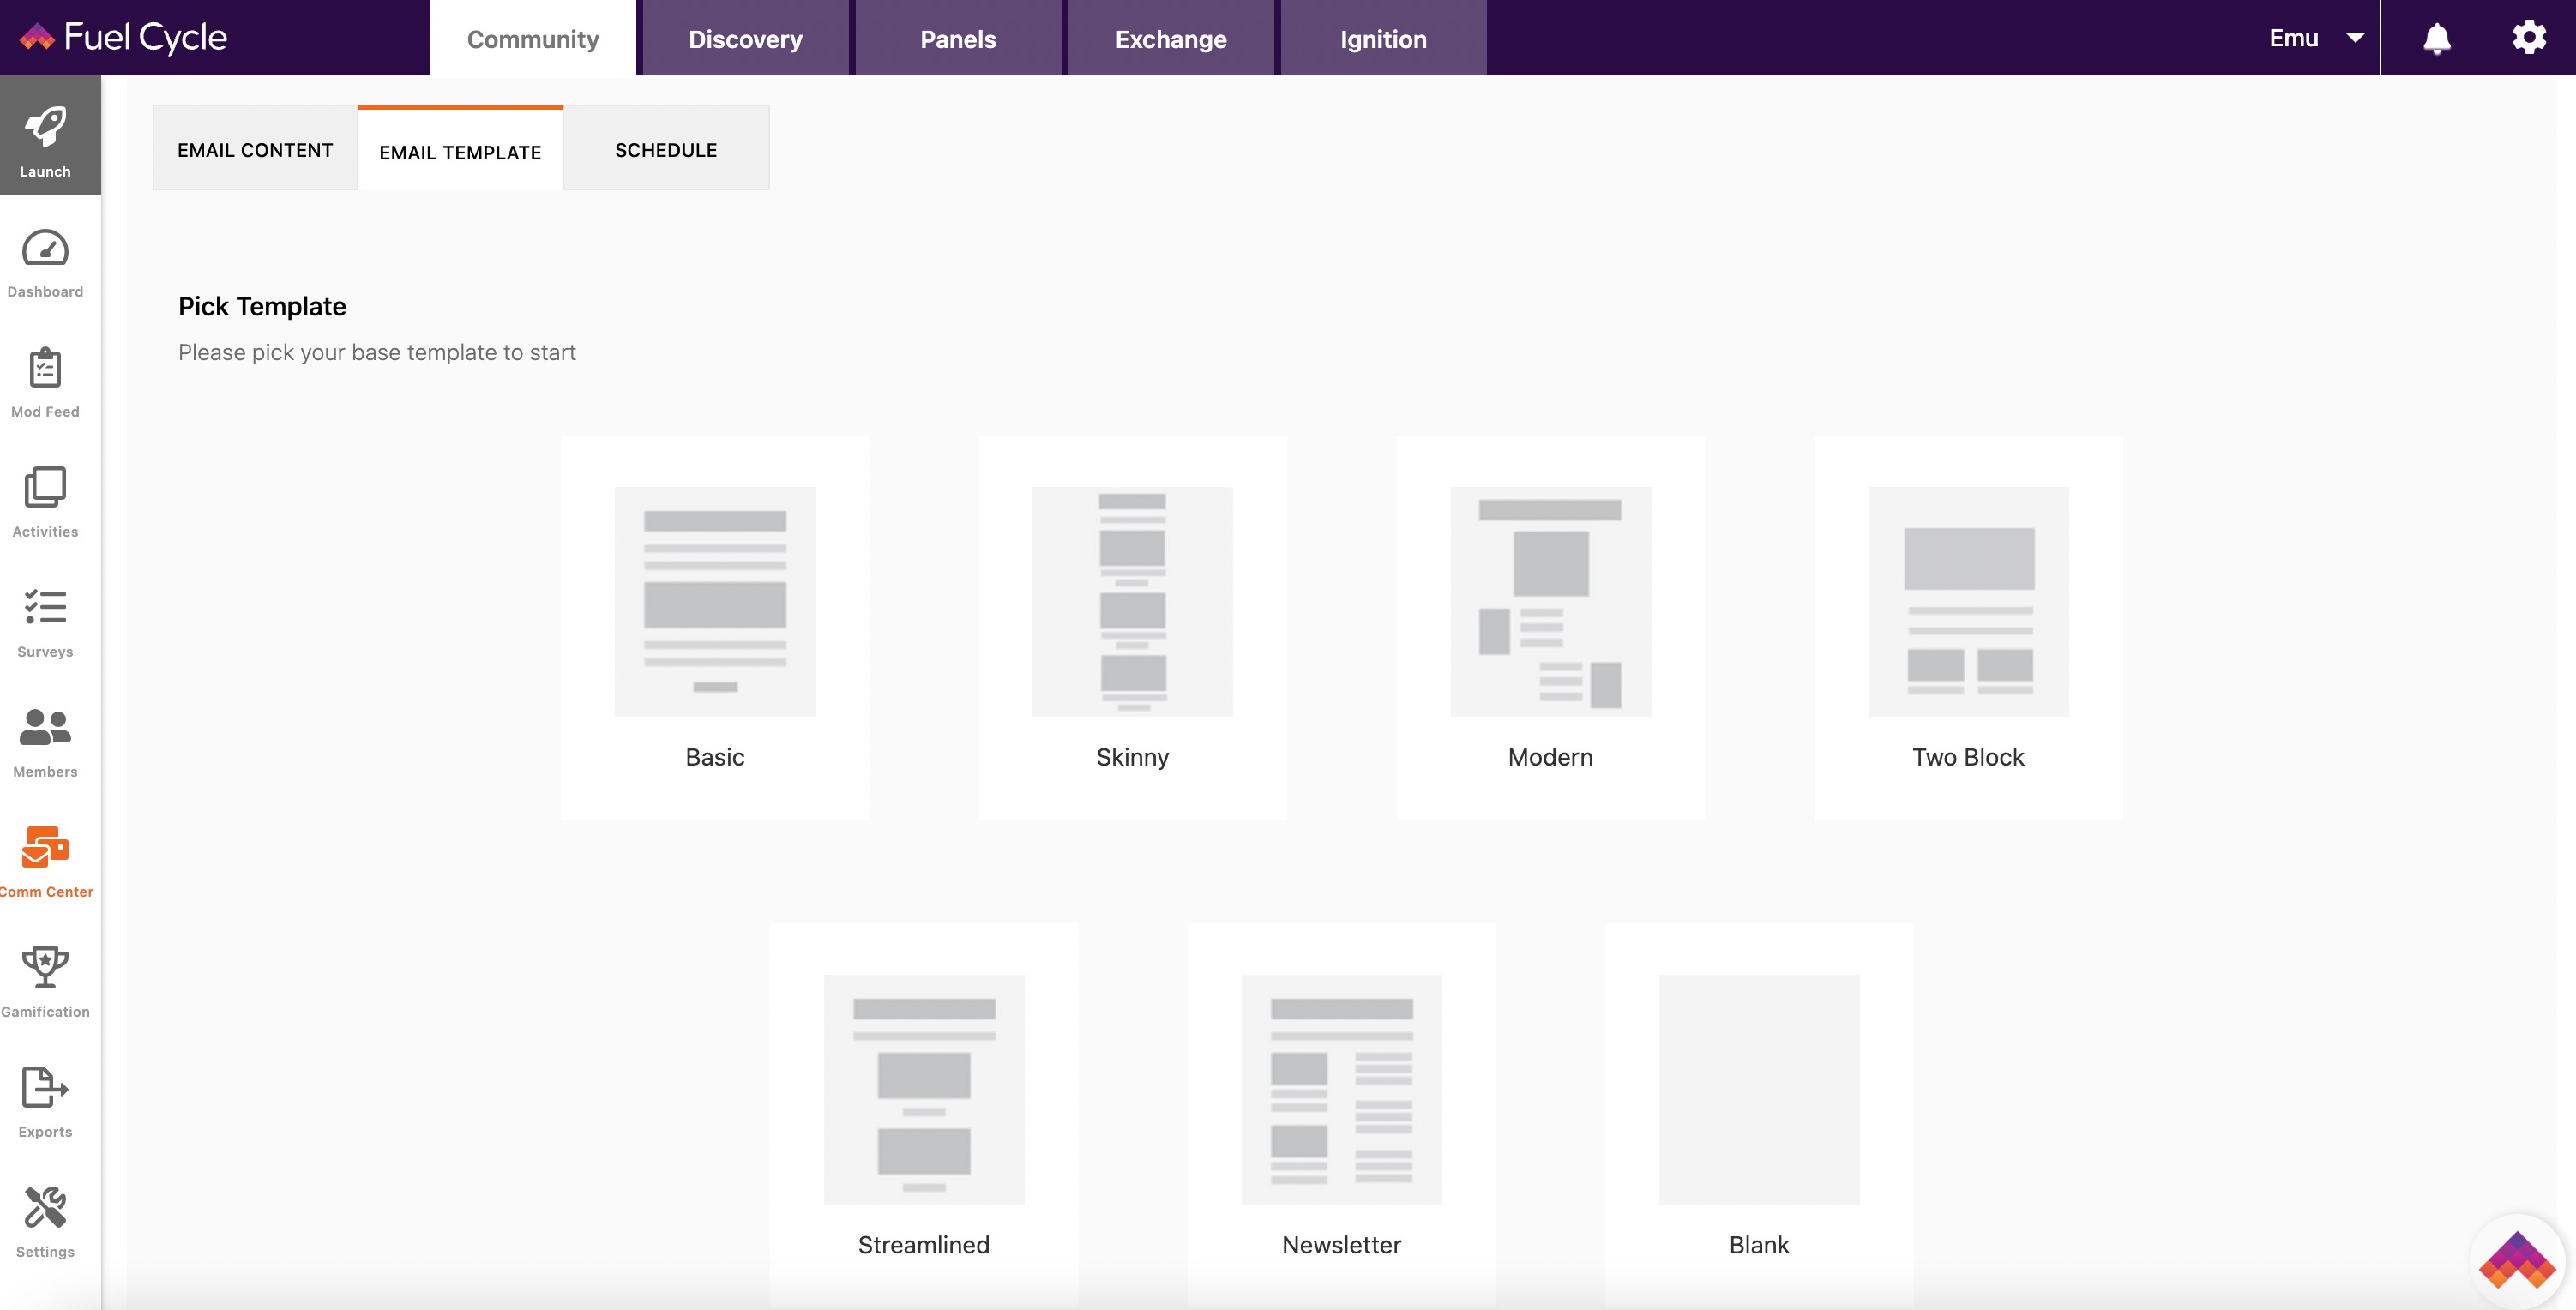Click the Basic template label
This screenshot has width=2576, height=1310.
715,757
